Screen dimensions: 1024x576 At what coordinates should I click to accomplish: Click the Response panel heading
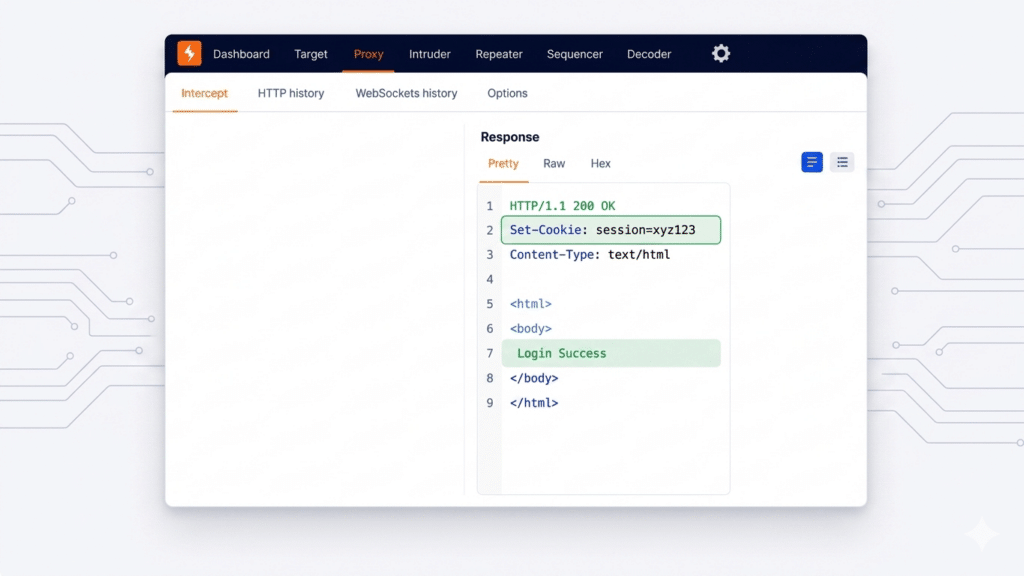[510, 137]
